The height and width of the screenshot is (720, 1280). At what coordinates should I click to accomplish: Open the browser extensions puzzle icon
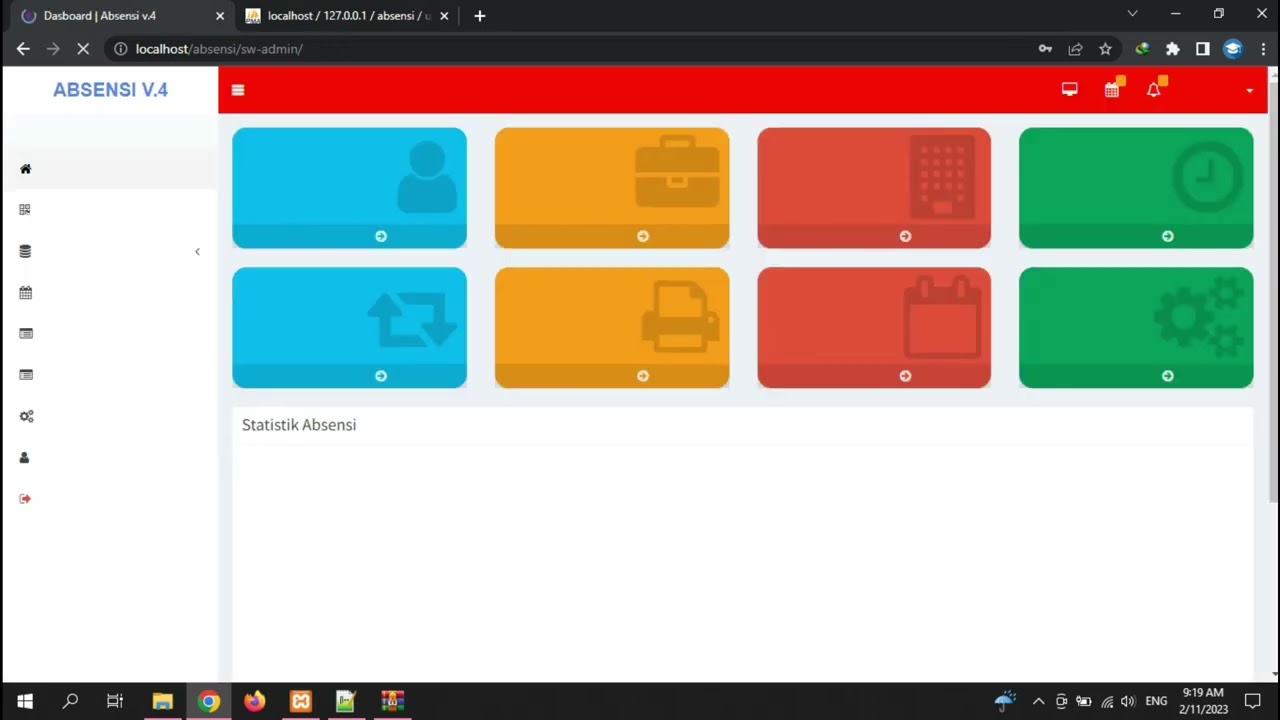1173,49
